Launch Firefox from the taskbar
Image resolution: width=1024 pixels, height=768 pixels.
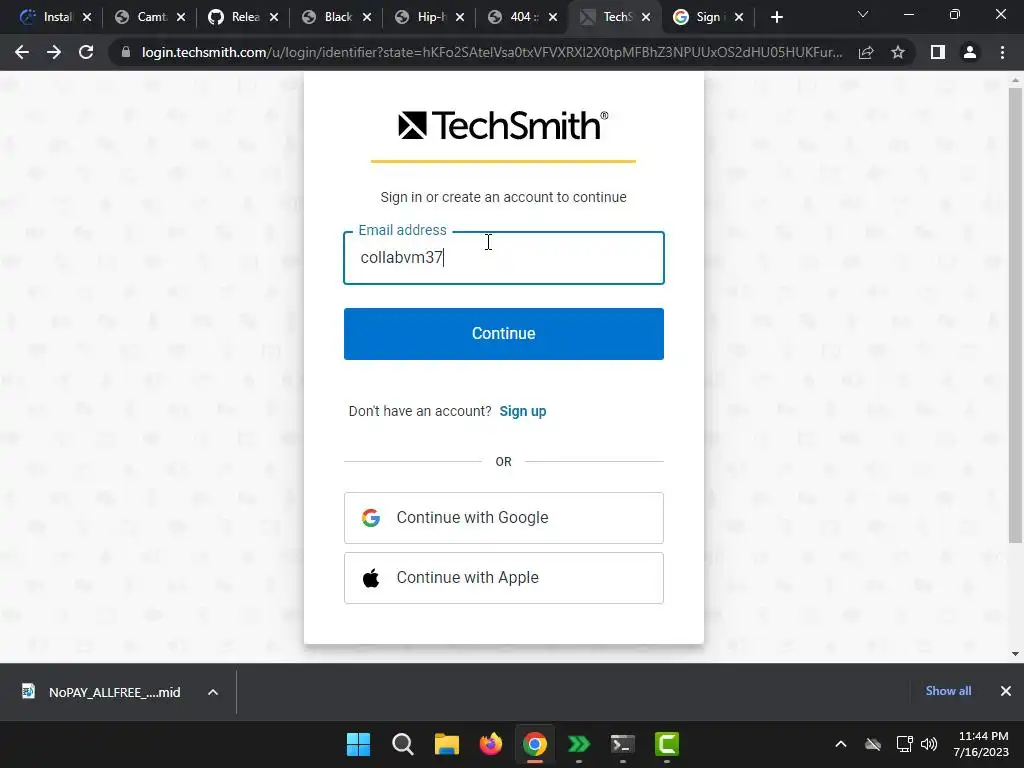490,744
